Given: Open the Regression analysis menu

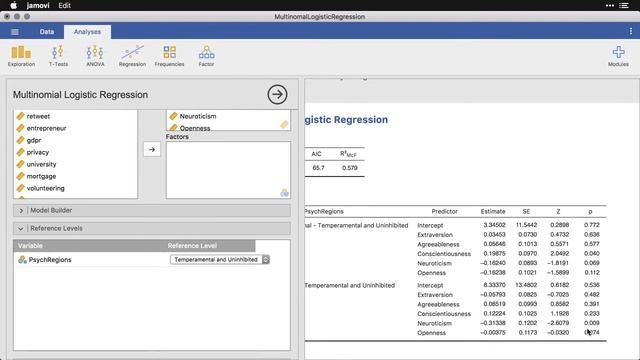Looking at the screenshot, I should pyautogui.click(x=132, y=56).
